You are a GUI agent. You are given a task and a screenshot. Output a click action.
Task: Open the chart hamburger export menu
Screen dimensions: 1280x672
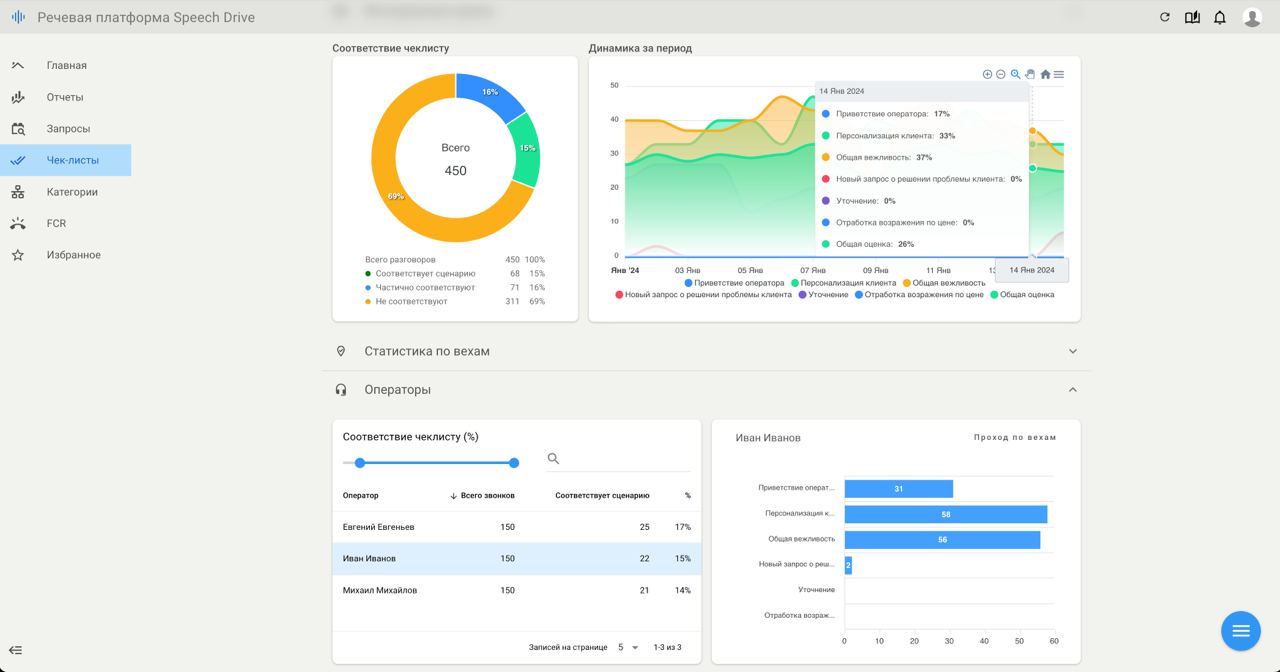coord(1059,74)
